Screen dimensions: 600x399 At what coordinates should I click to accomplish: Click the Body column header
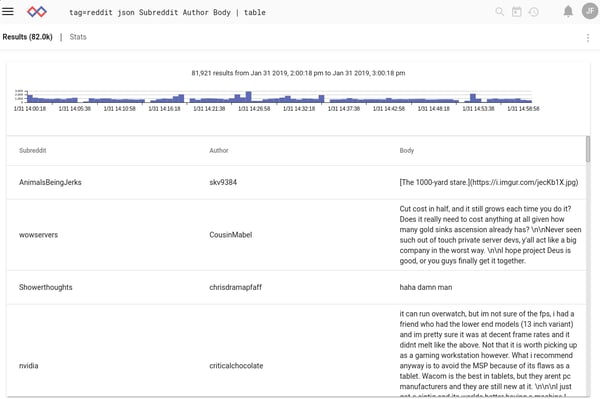pyautogui.click(x=407, y=150)
